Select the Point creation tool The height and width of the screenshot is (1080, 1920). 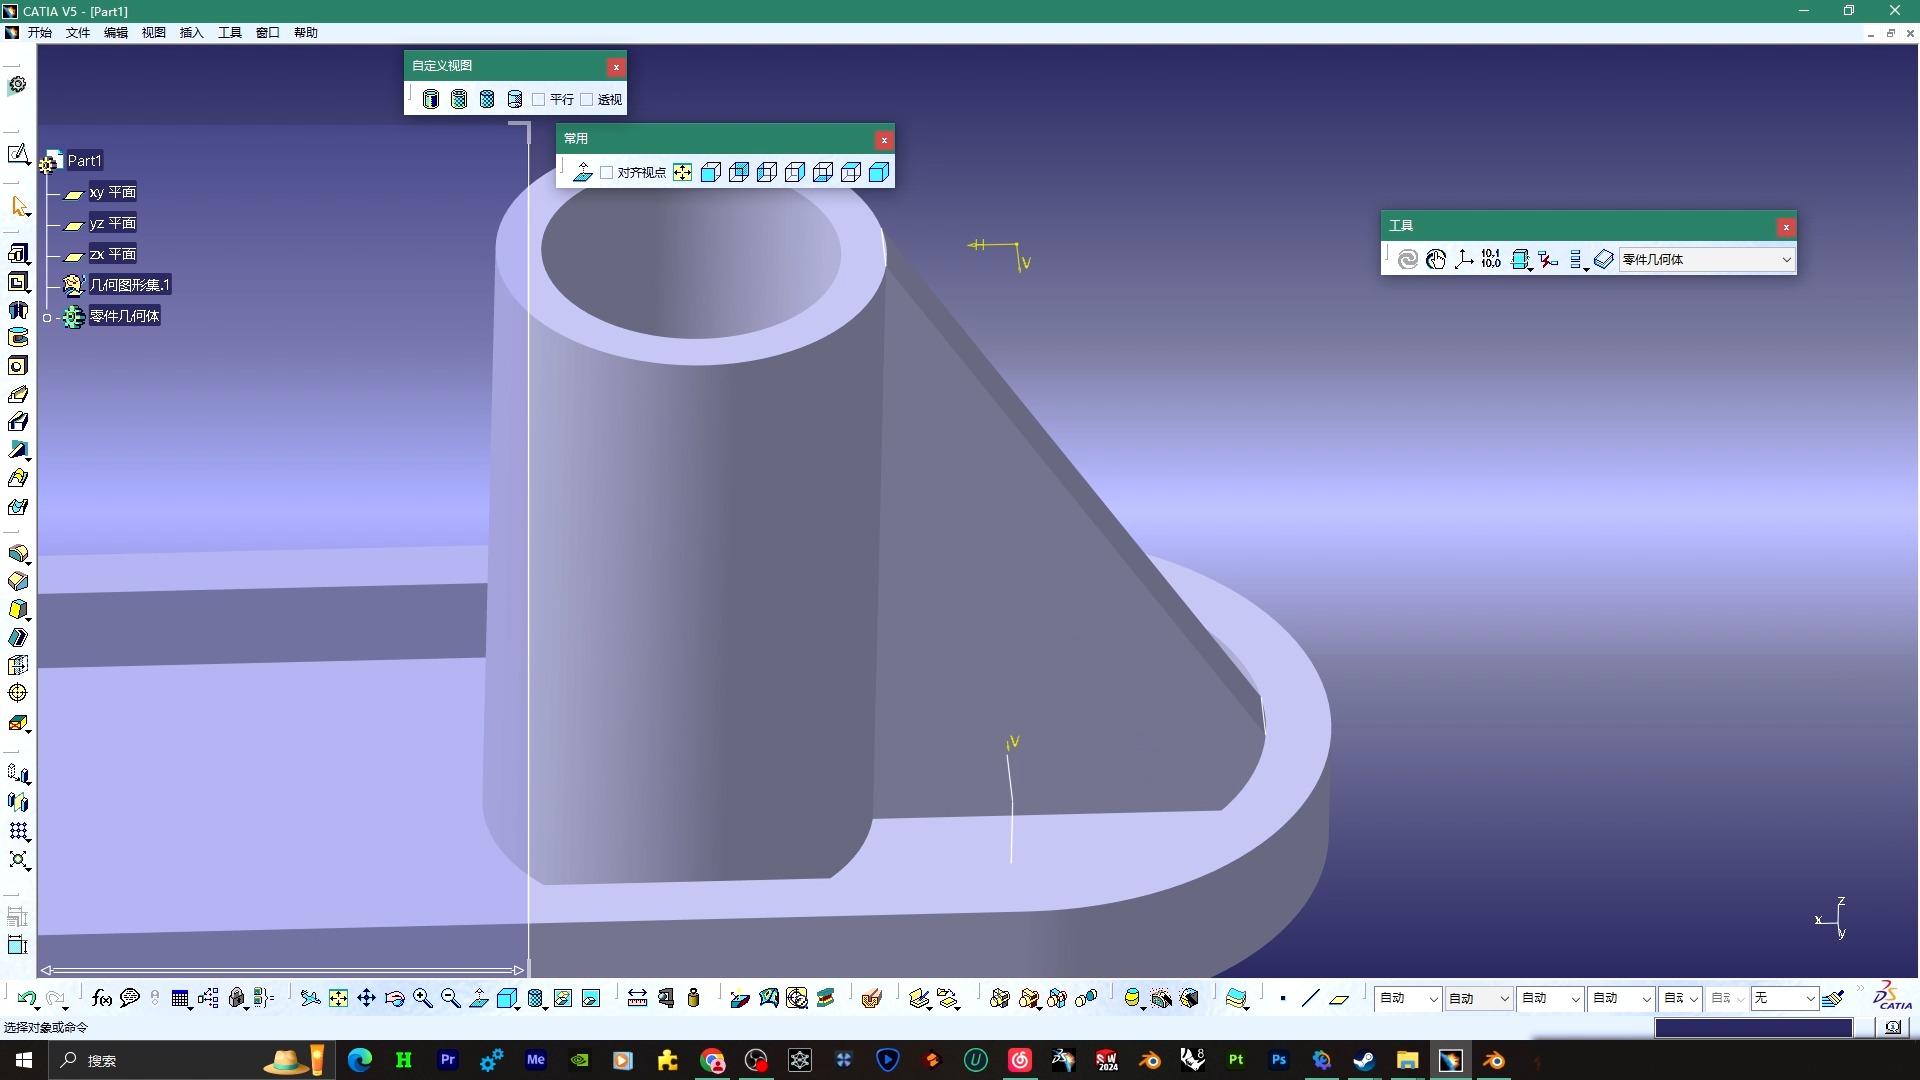[1282, 998]
